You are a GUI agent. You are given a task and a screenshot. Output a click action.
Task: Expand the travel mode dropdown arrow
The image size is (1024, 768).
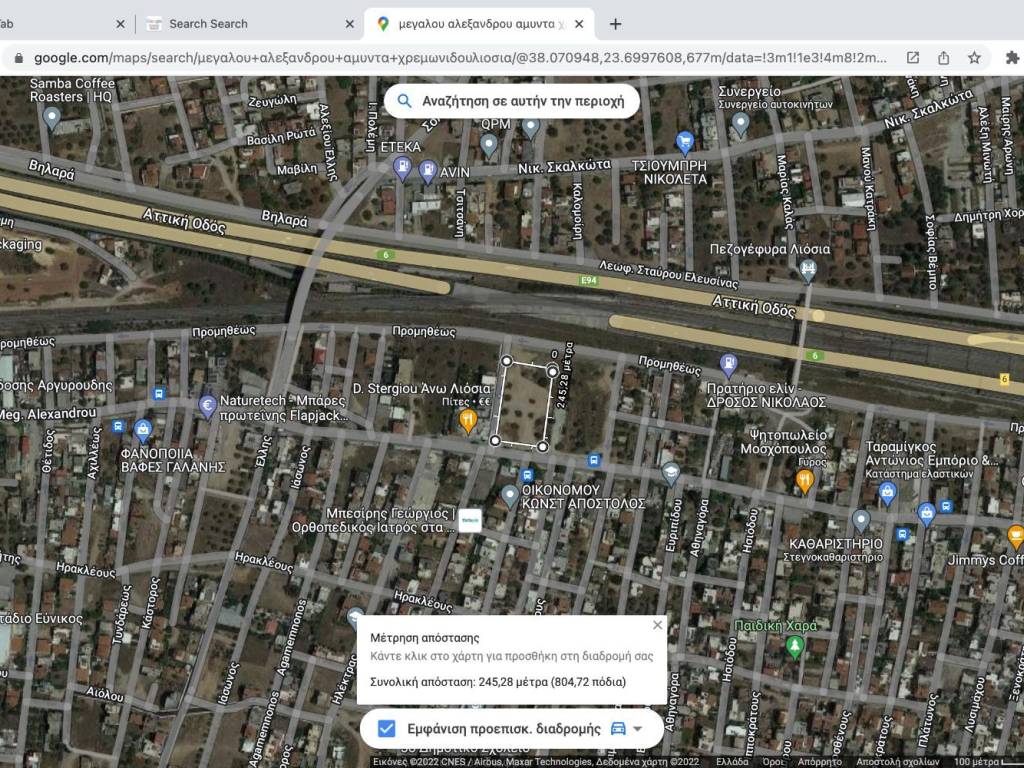point(638,729)
